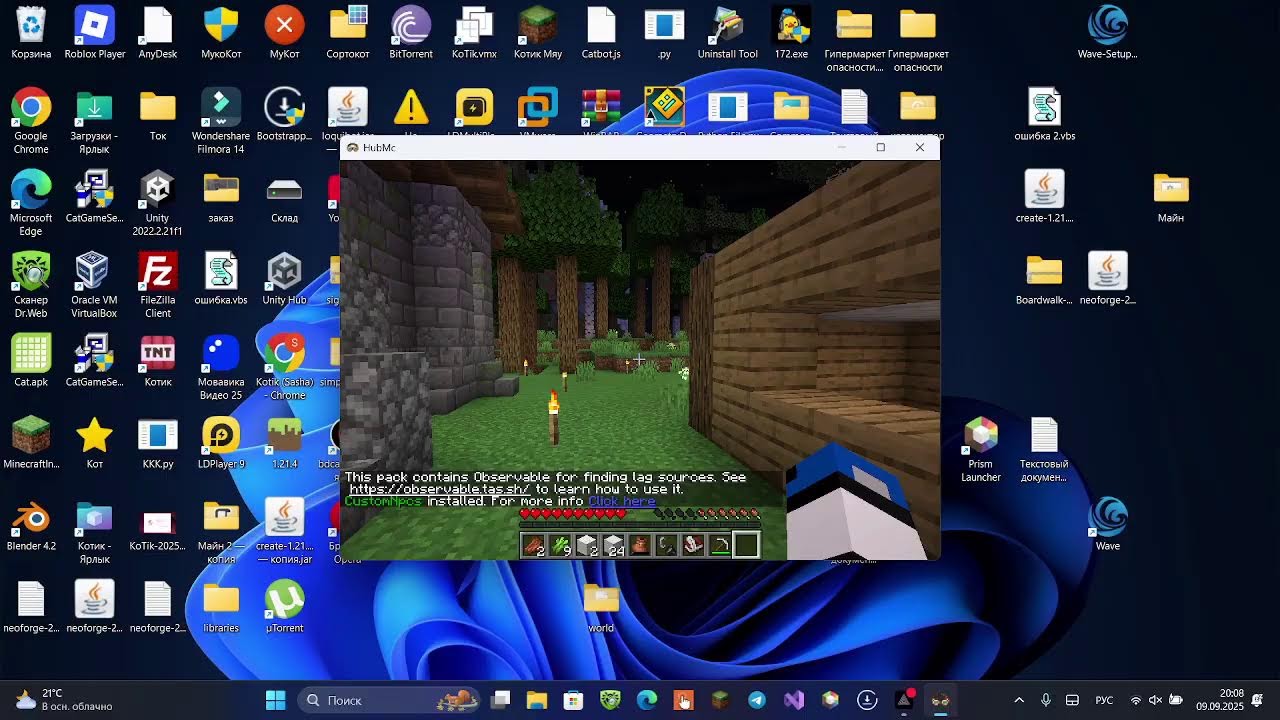Select the empty highlighted hotbar slot

click(x=745, y=545)
